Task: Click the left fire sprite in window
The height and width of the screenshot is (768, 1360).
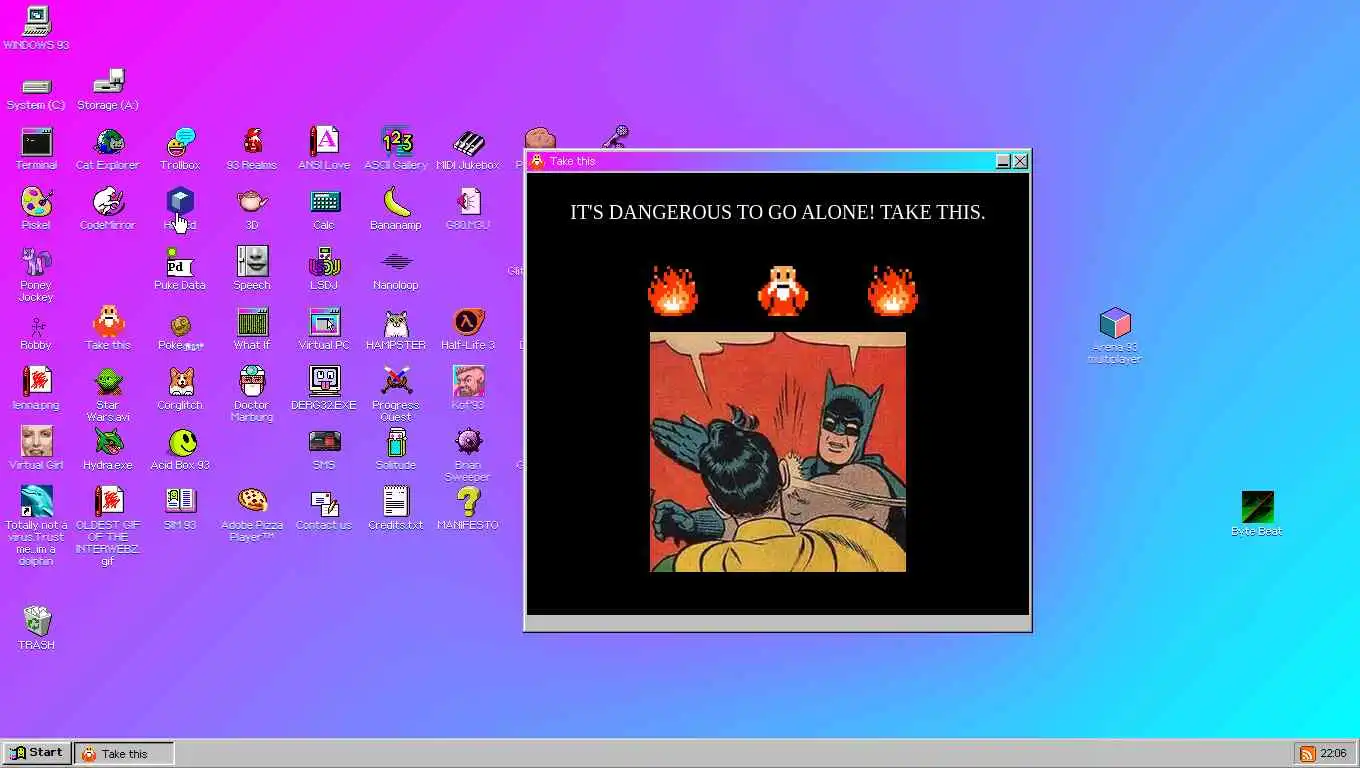Action: point(673,291)
